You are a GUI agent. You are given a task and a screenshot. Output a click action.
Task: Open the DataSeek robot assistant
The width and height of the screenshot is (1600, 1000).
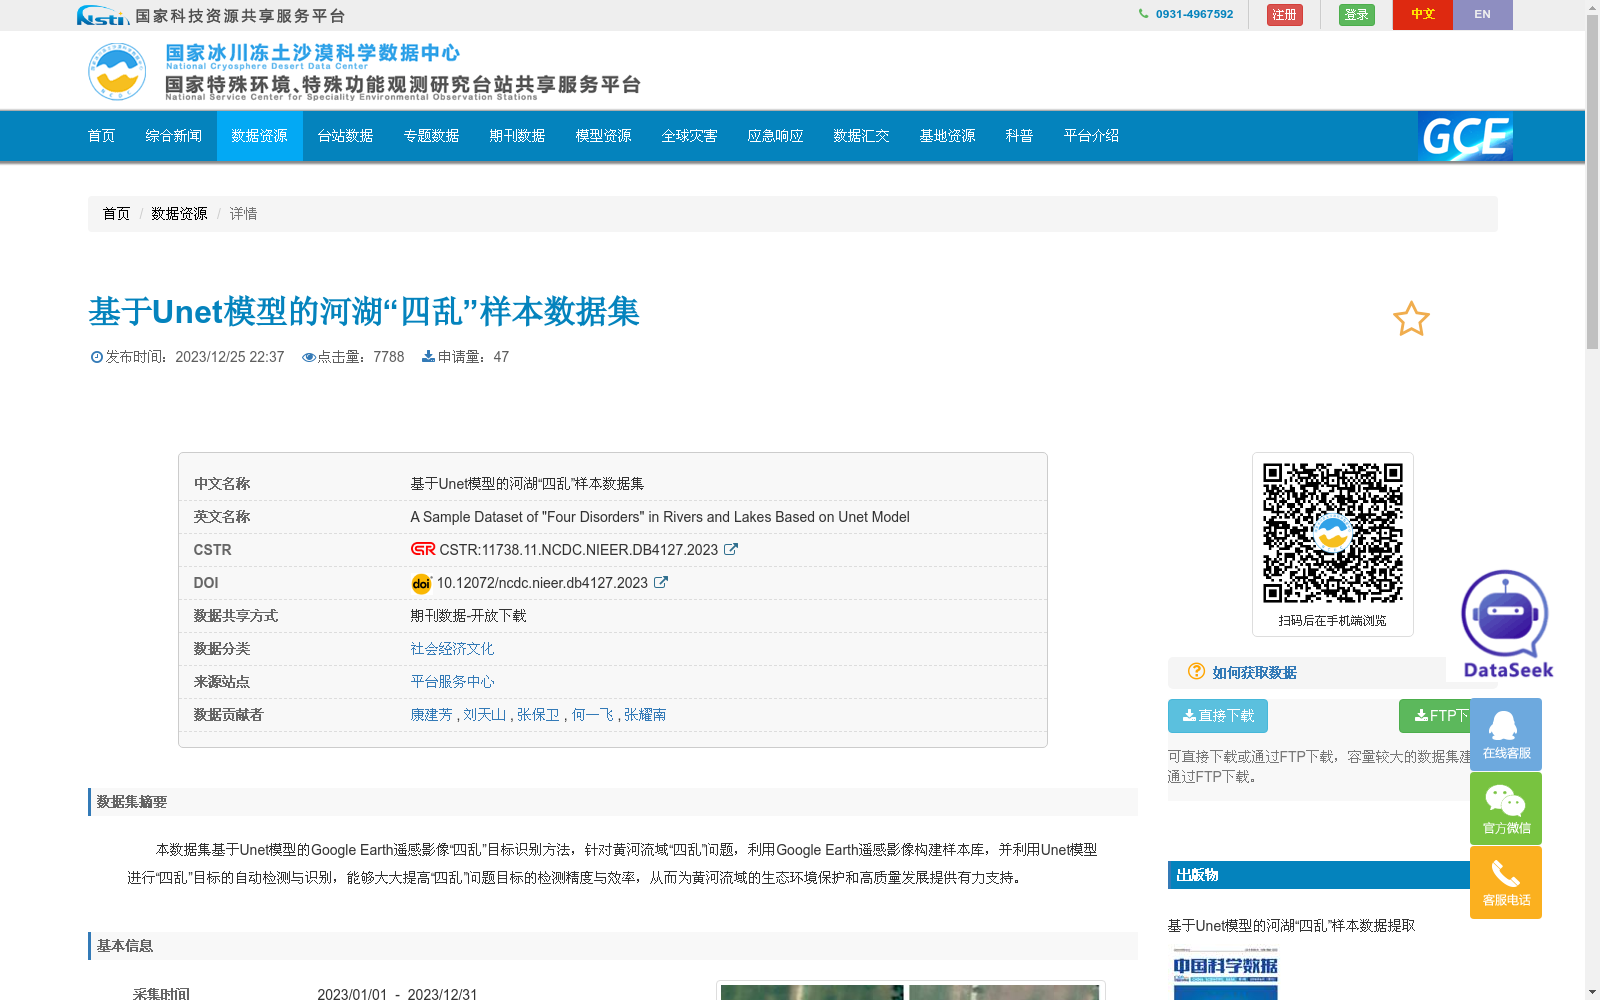click(x=1507, y=624)
